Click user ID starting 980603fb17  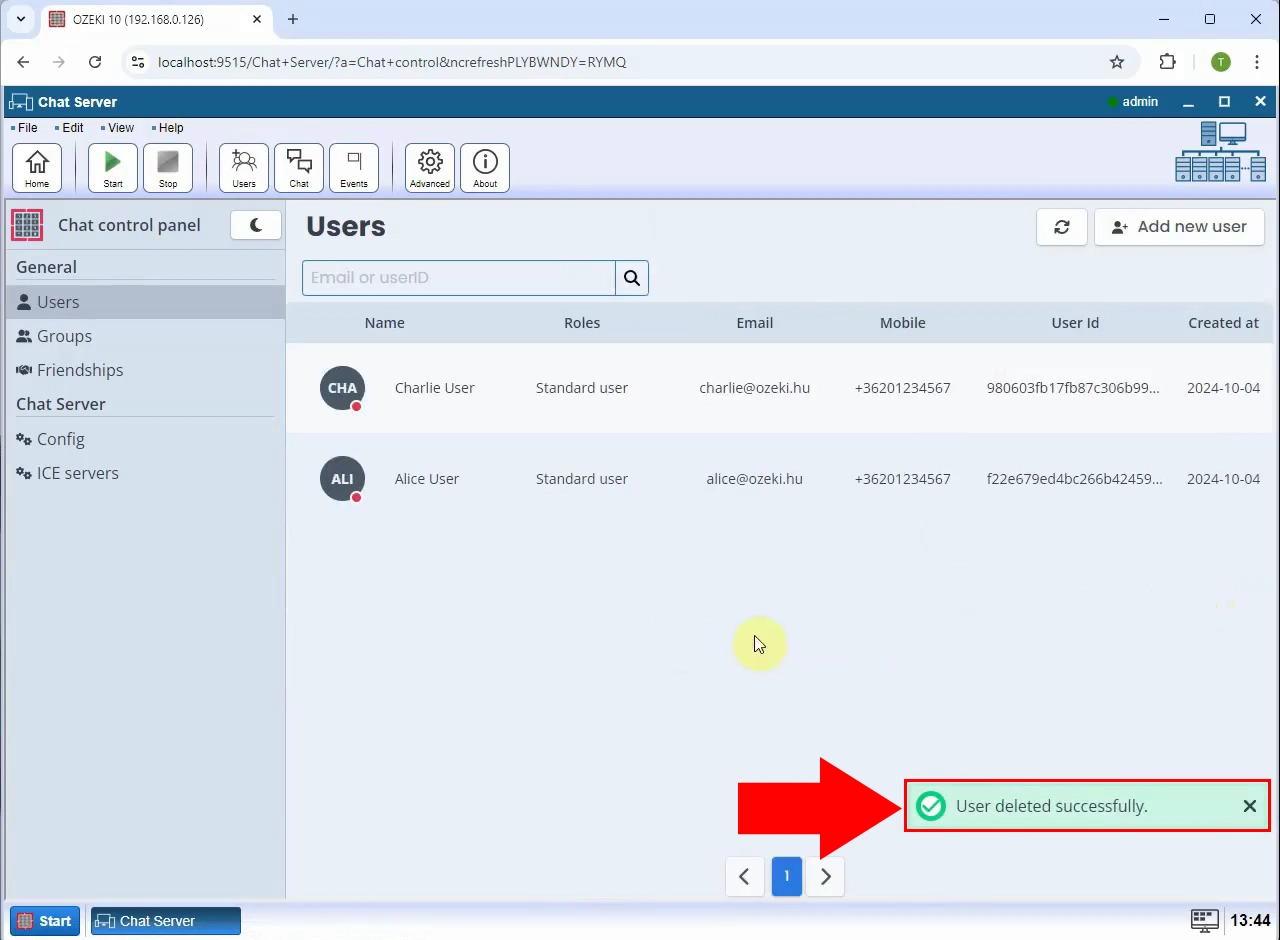click(x=1073, y=388)
